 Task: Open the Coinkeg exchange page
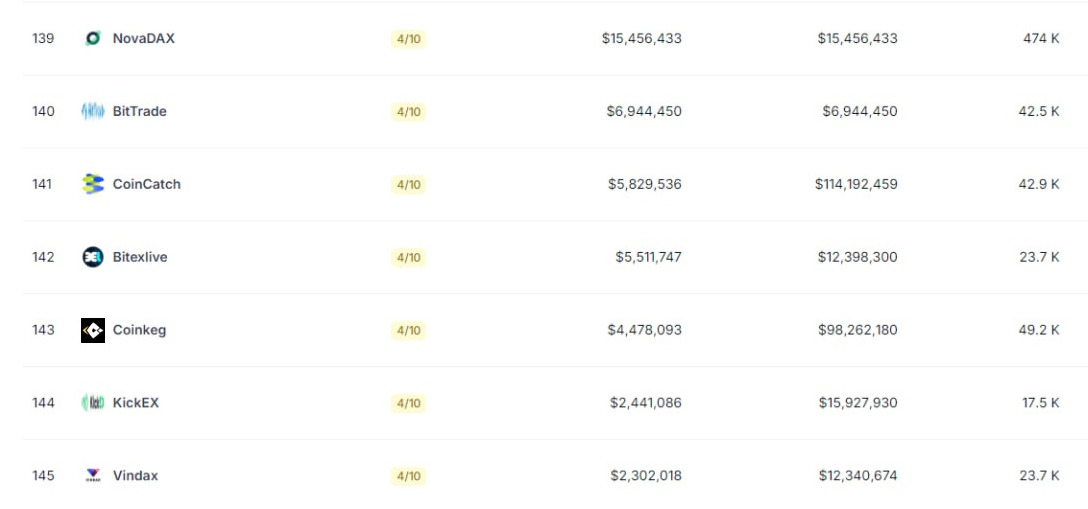pyautogui.click(x=139, y=330)
